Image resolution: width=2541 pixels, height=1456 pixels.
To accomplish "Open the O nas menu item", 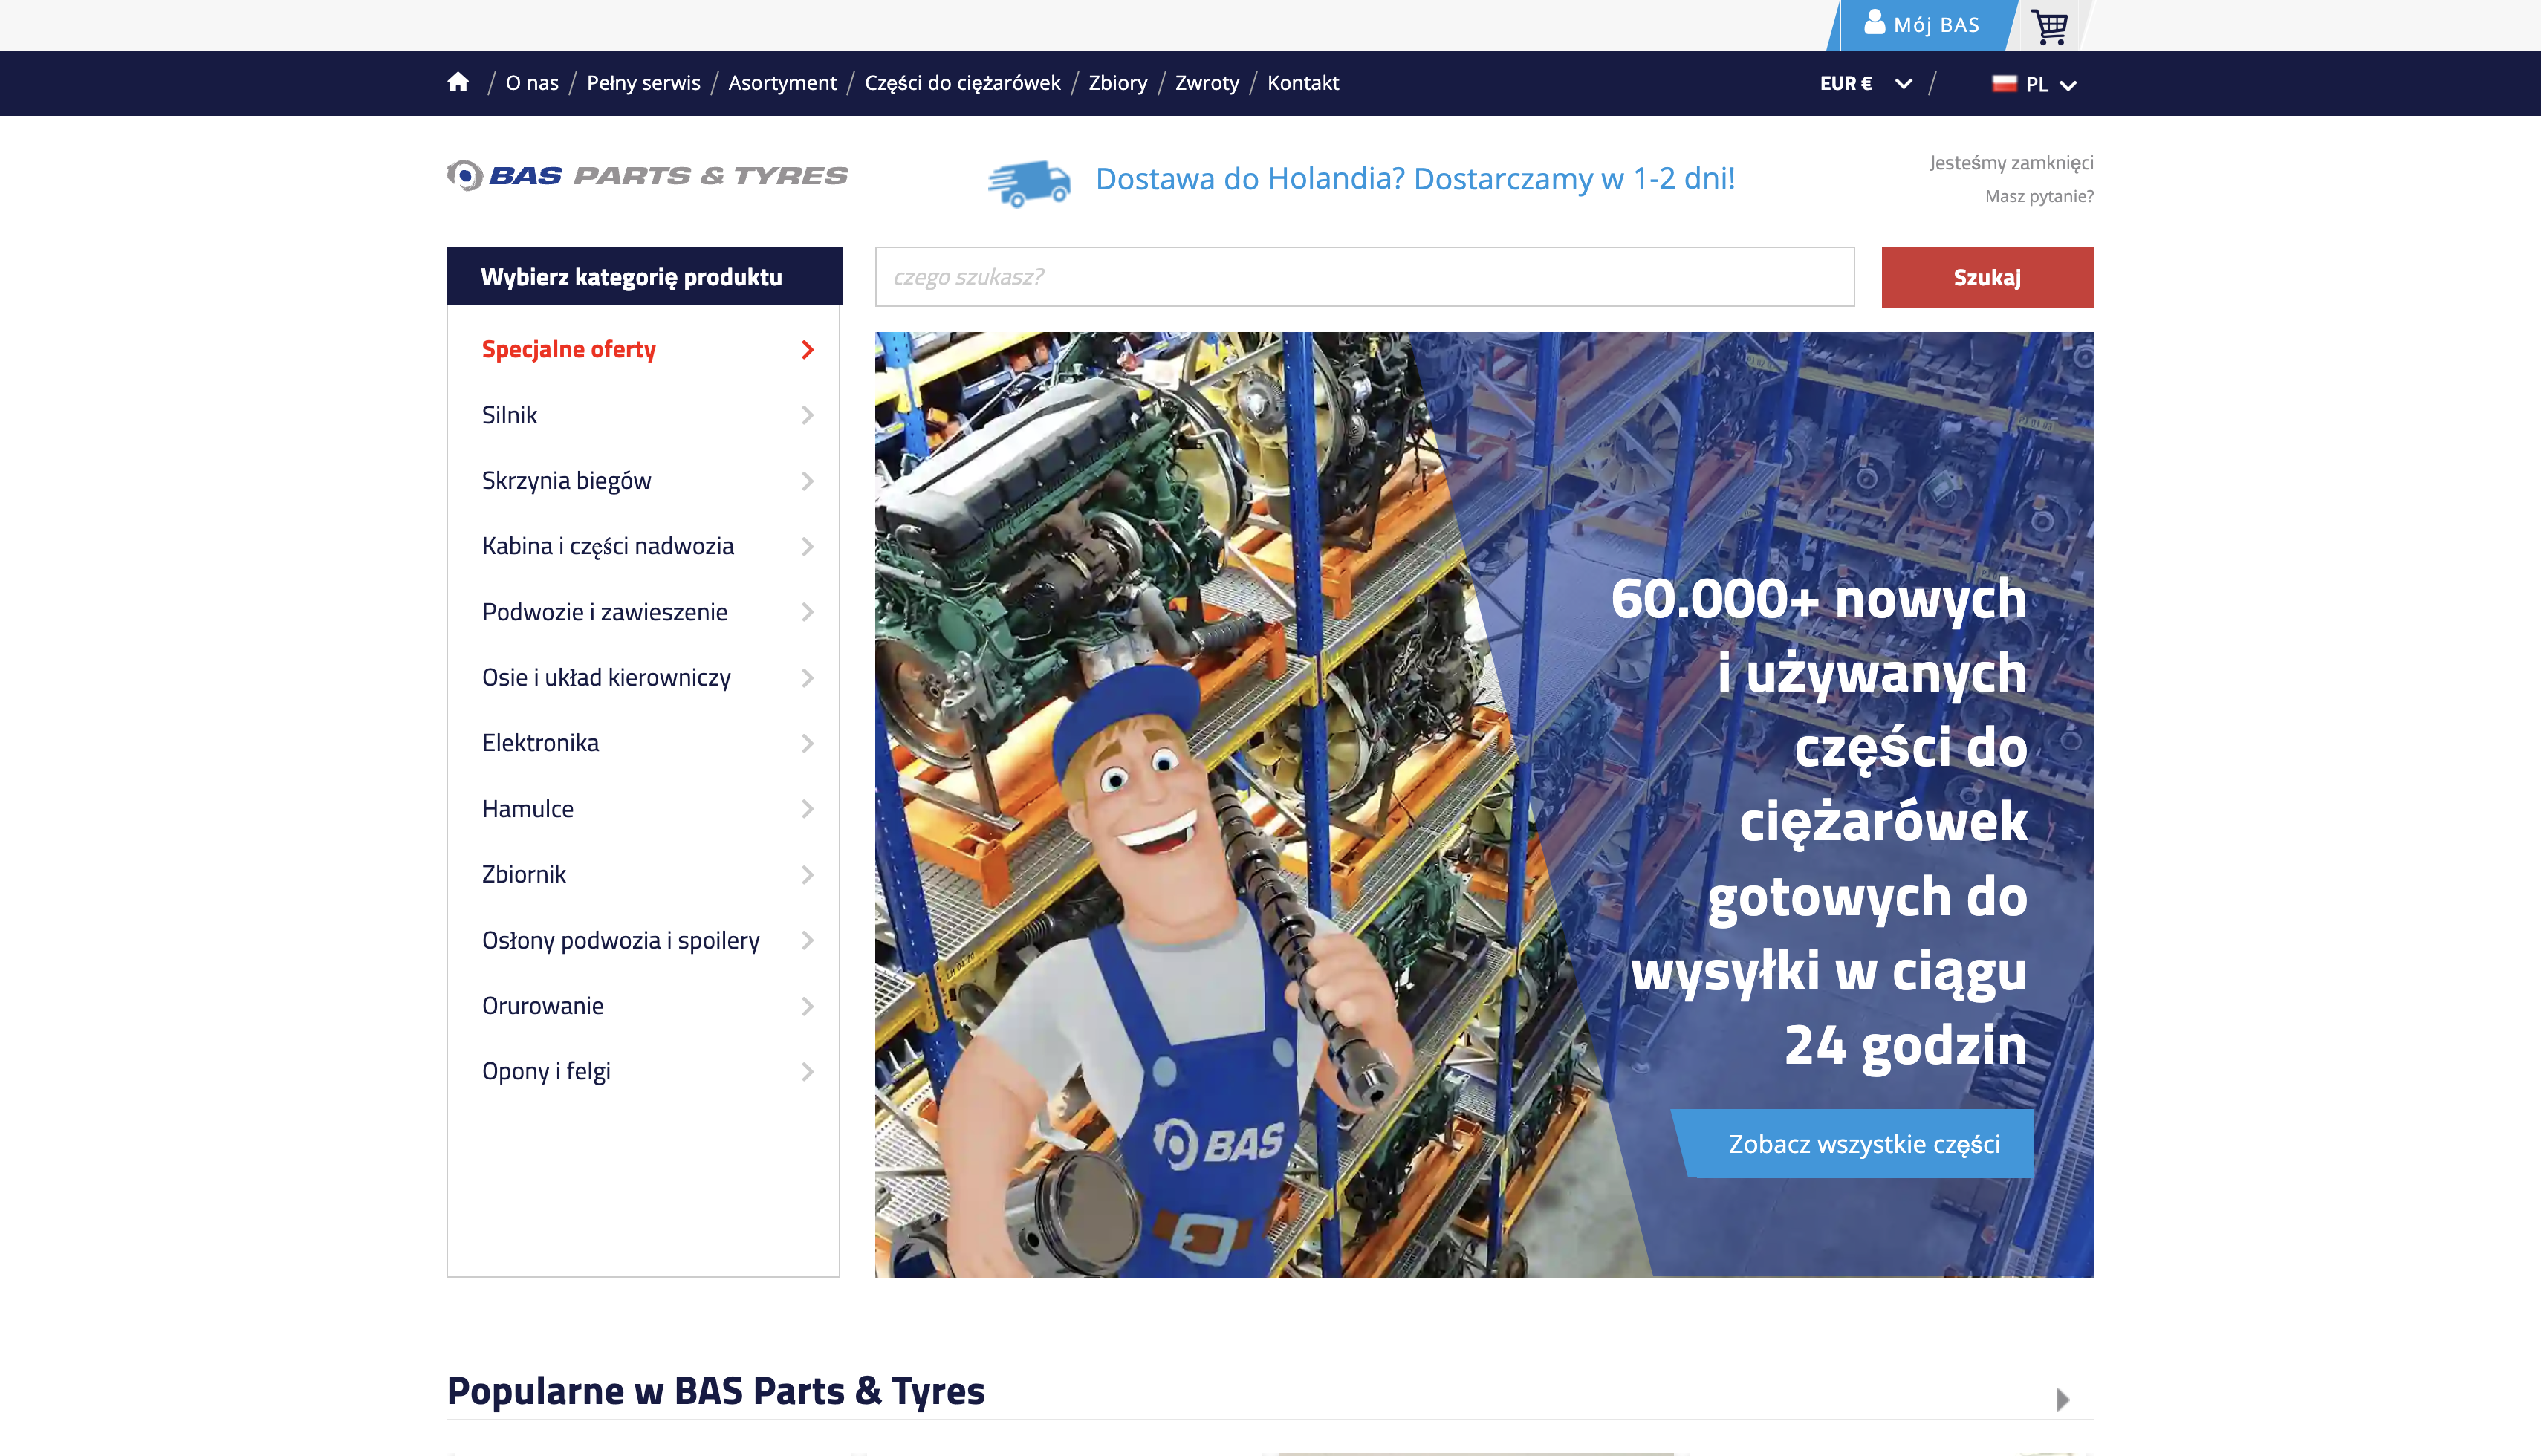I will click(x=532, y=83).
